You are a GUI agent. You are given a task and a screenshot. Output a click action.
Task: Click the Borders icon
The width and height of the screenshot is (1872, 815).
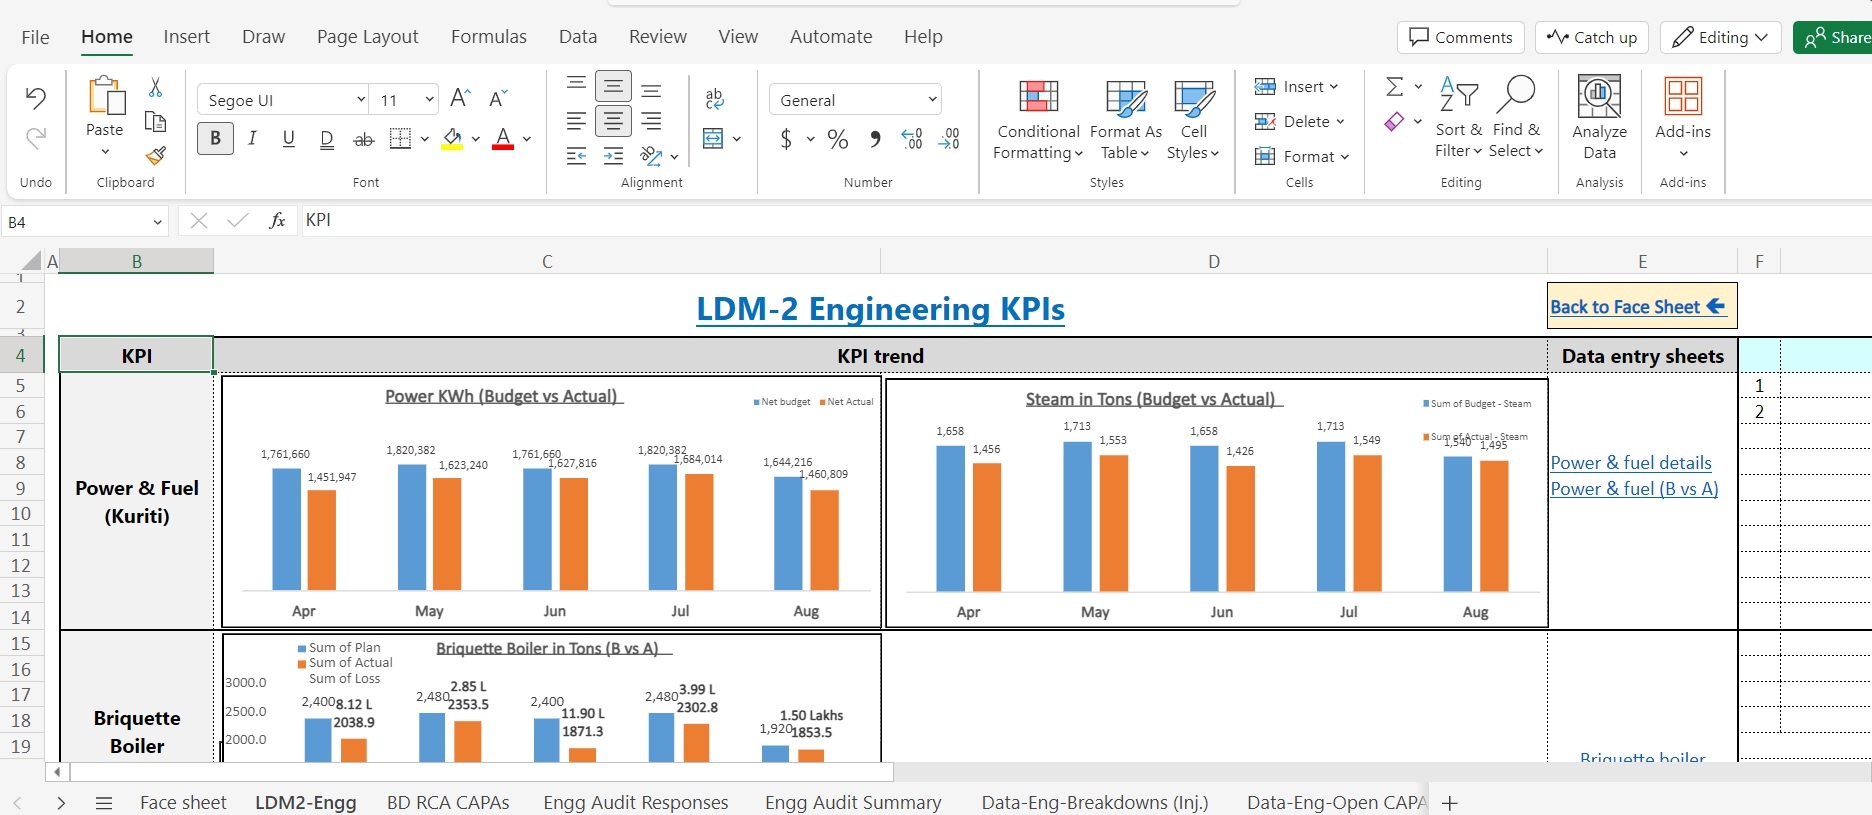point(400,139)
